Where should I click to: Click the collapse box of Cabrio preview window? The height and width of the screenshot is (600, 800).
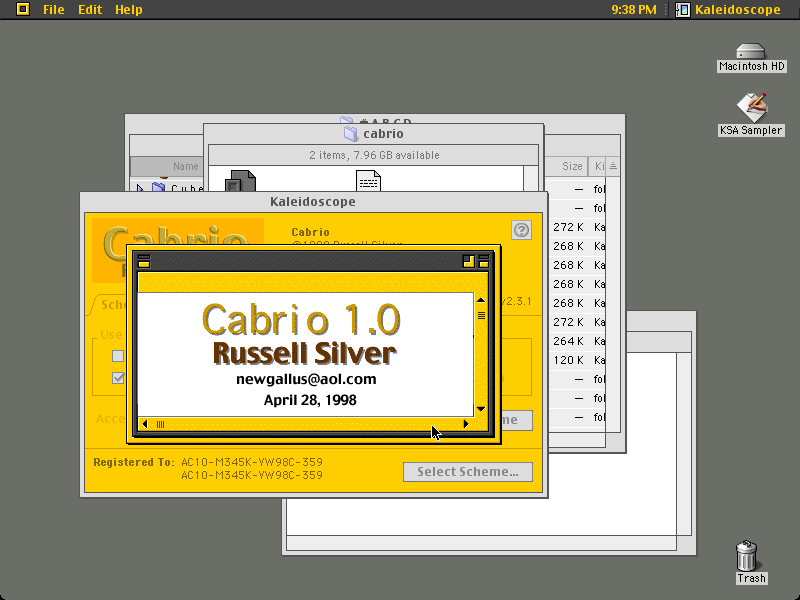[484, 261]
